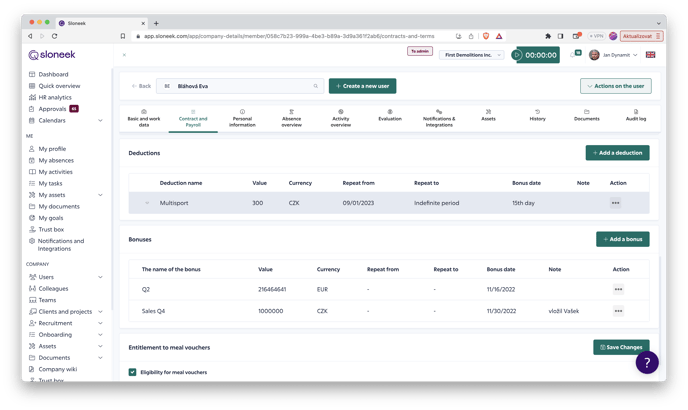Switch language via the UK flag

coord(650,55)
